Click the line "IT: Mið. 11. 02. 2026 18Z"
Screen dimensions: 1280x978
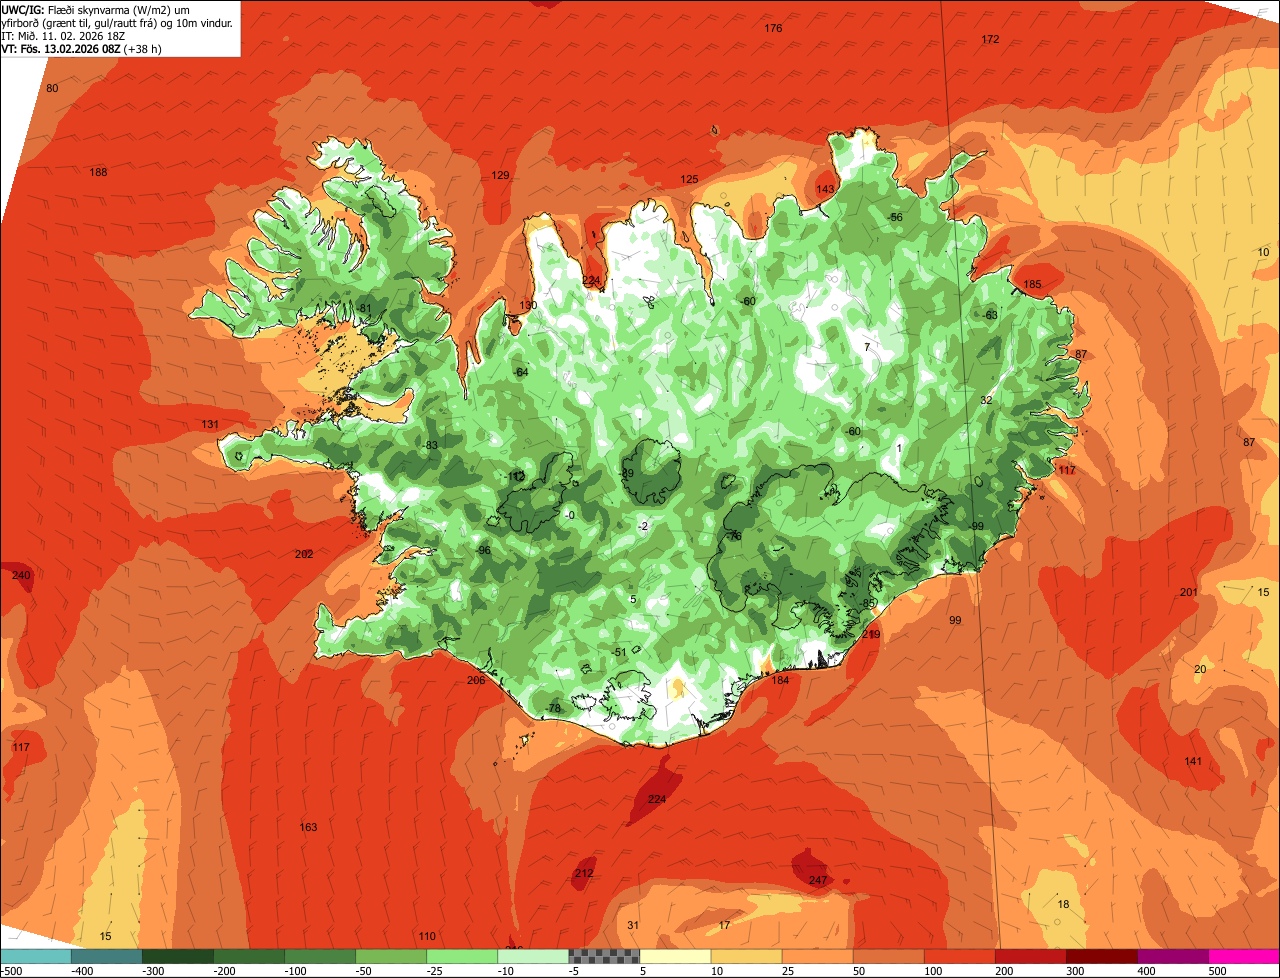(65, 35)
